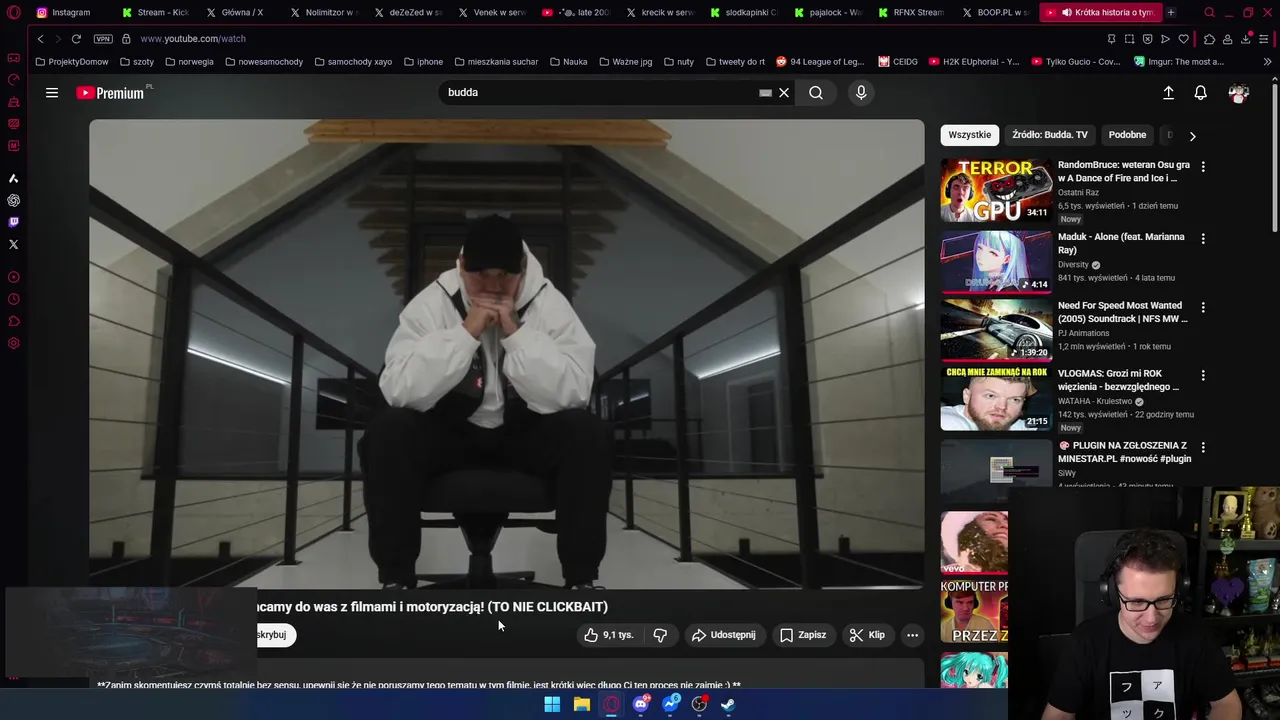Expand hidden bookmarks with double chevron

coord(1267,62)
